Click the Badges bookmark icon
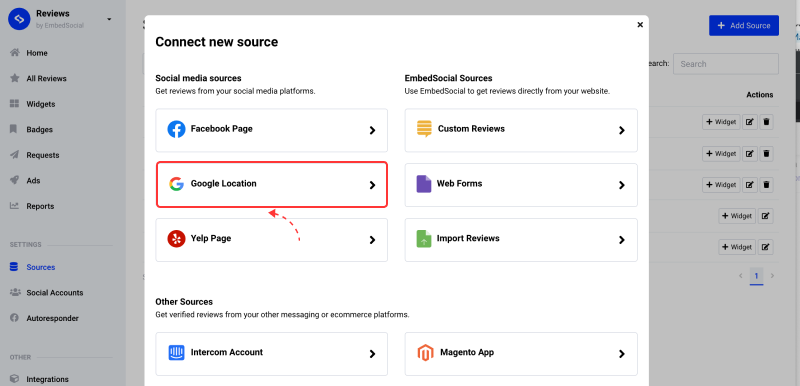Image resolution: width=800 pixels, height=386 pixels. point(14,129)
